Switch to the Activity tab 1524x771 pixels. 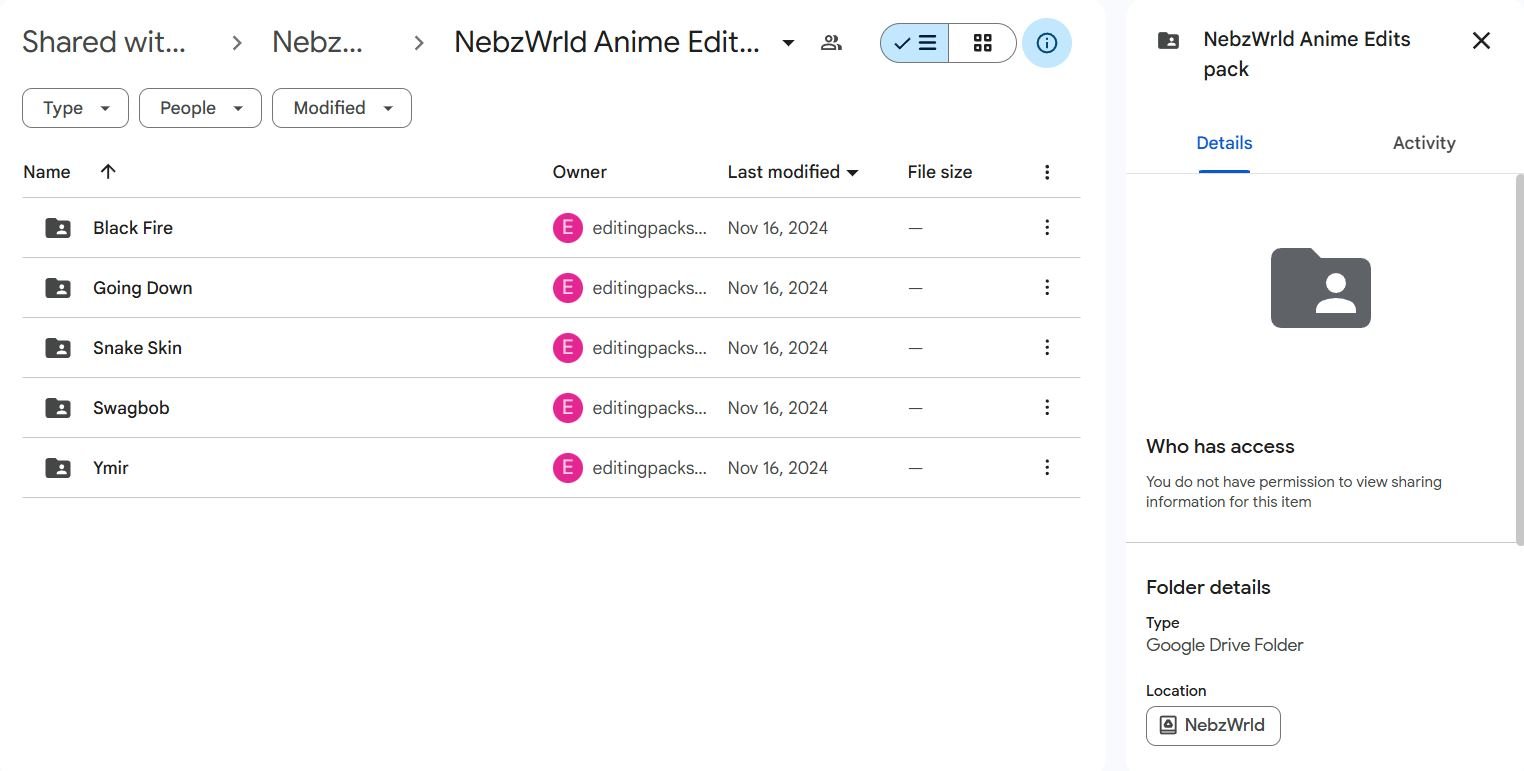pos(1423,143)
